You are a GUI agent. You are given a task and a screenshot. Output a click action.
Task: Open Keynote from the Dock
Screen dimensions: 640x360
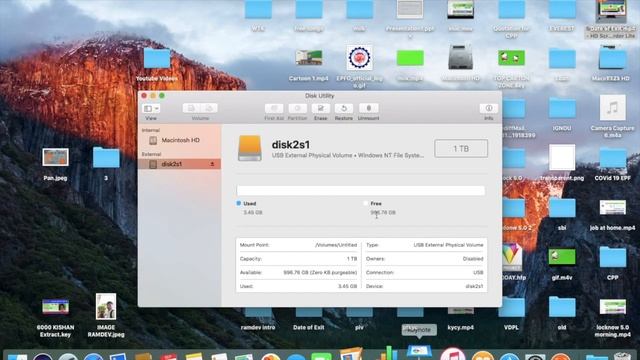(419, 352)
